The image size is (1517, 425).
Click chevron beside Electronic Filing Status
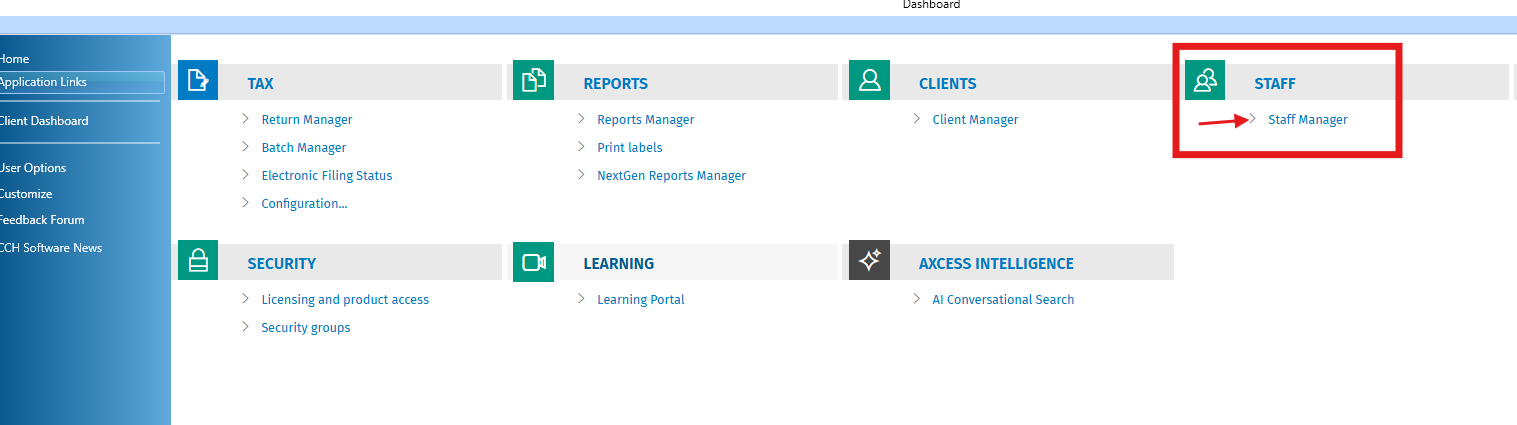tap(245, 175)
